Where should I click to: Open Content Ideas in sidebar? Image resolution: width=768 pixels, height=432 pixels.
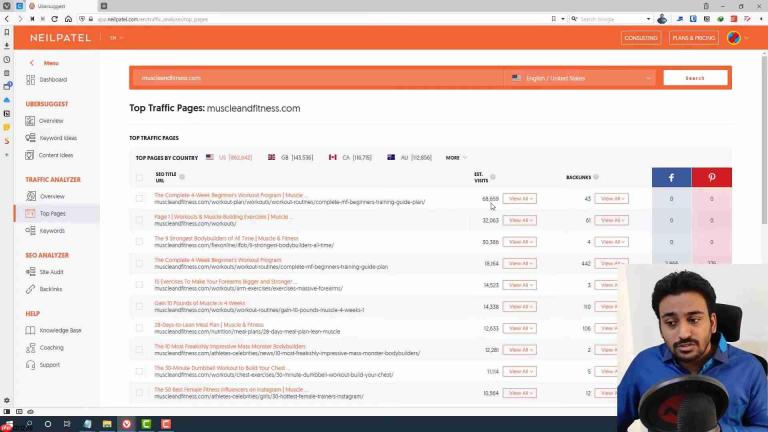pyautogui.click(x=56, y=155)
